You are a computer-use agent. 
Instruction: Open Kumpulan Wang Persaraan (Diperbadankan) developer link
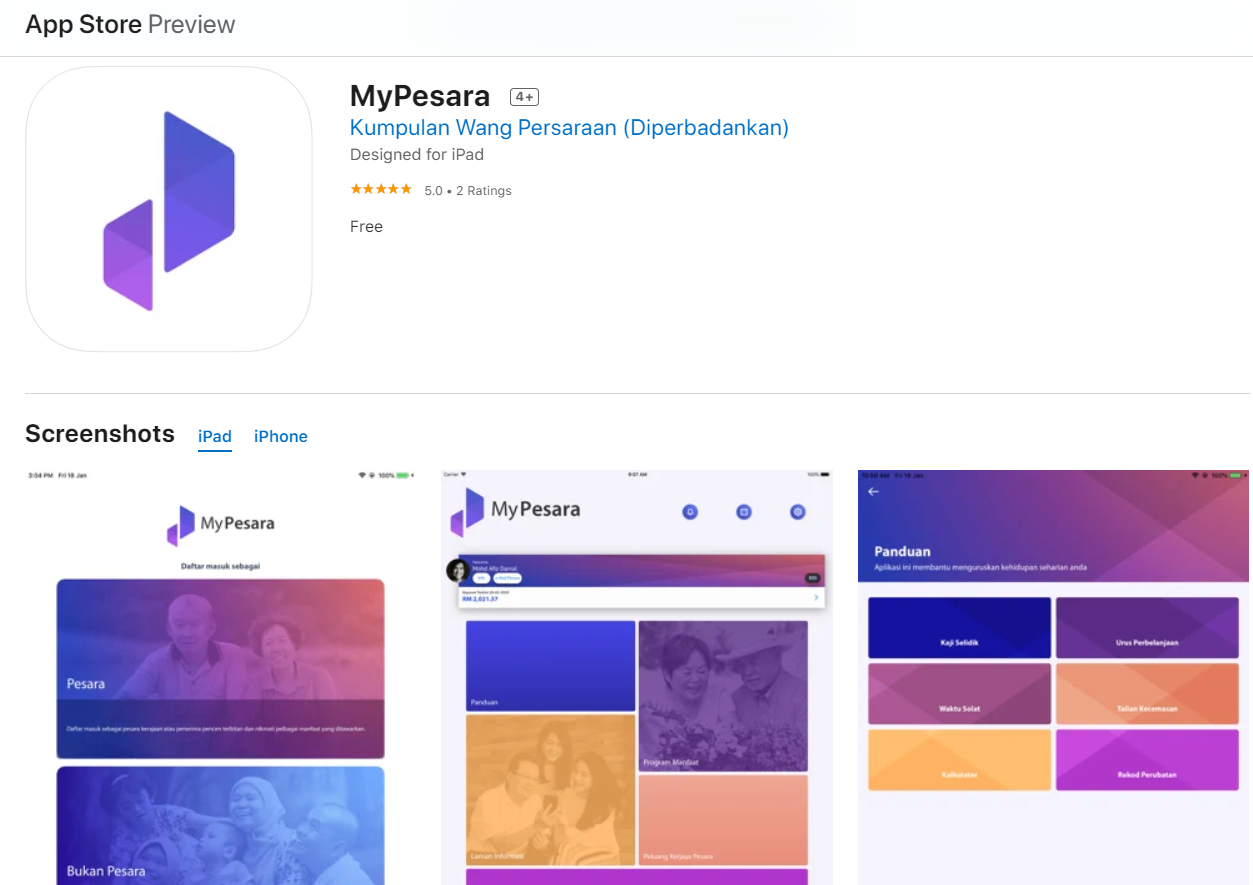tap(569, 128)
